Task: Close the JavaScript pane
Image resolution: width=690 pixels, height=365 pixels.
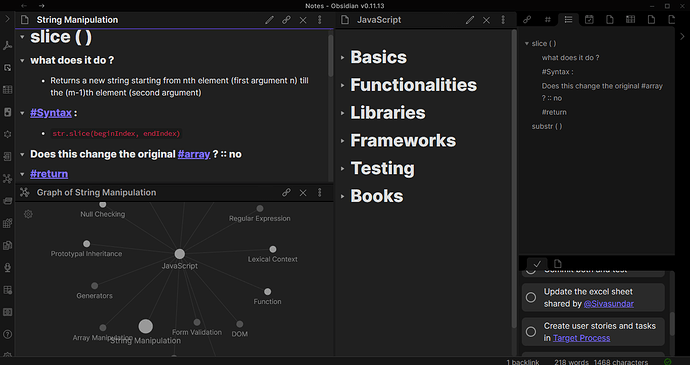Action: [486, 20]
